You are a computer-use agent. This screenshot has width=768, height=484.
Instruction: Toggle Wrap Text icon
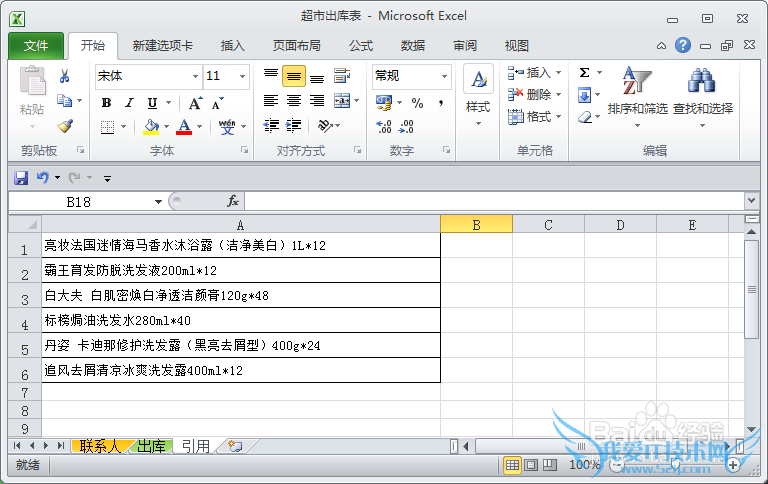[342, 75]
